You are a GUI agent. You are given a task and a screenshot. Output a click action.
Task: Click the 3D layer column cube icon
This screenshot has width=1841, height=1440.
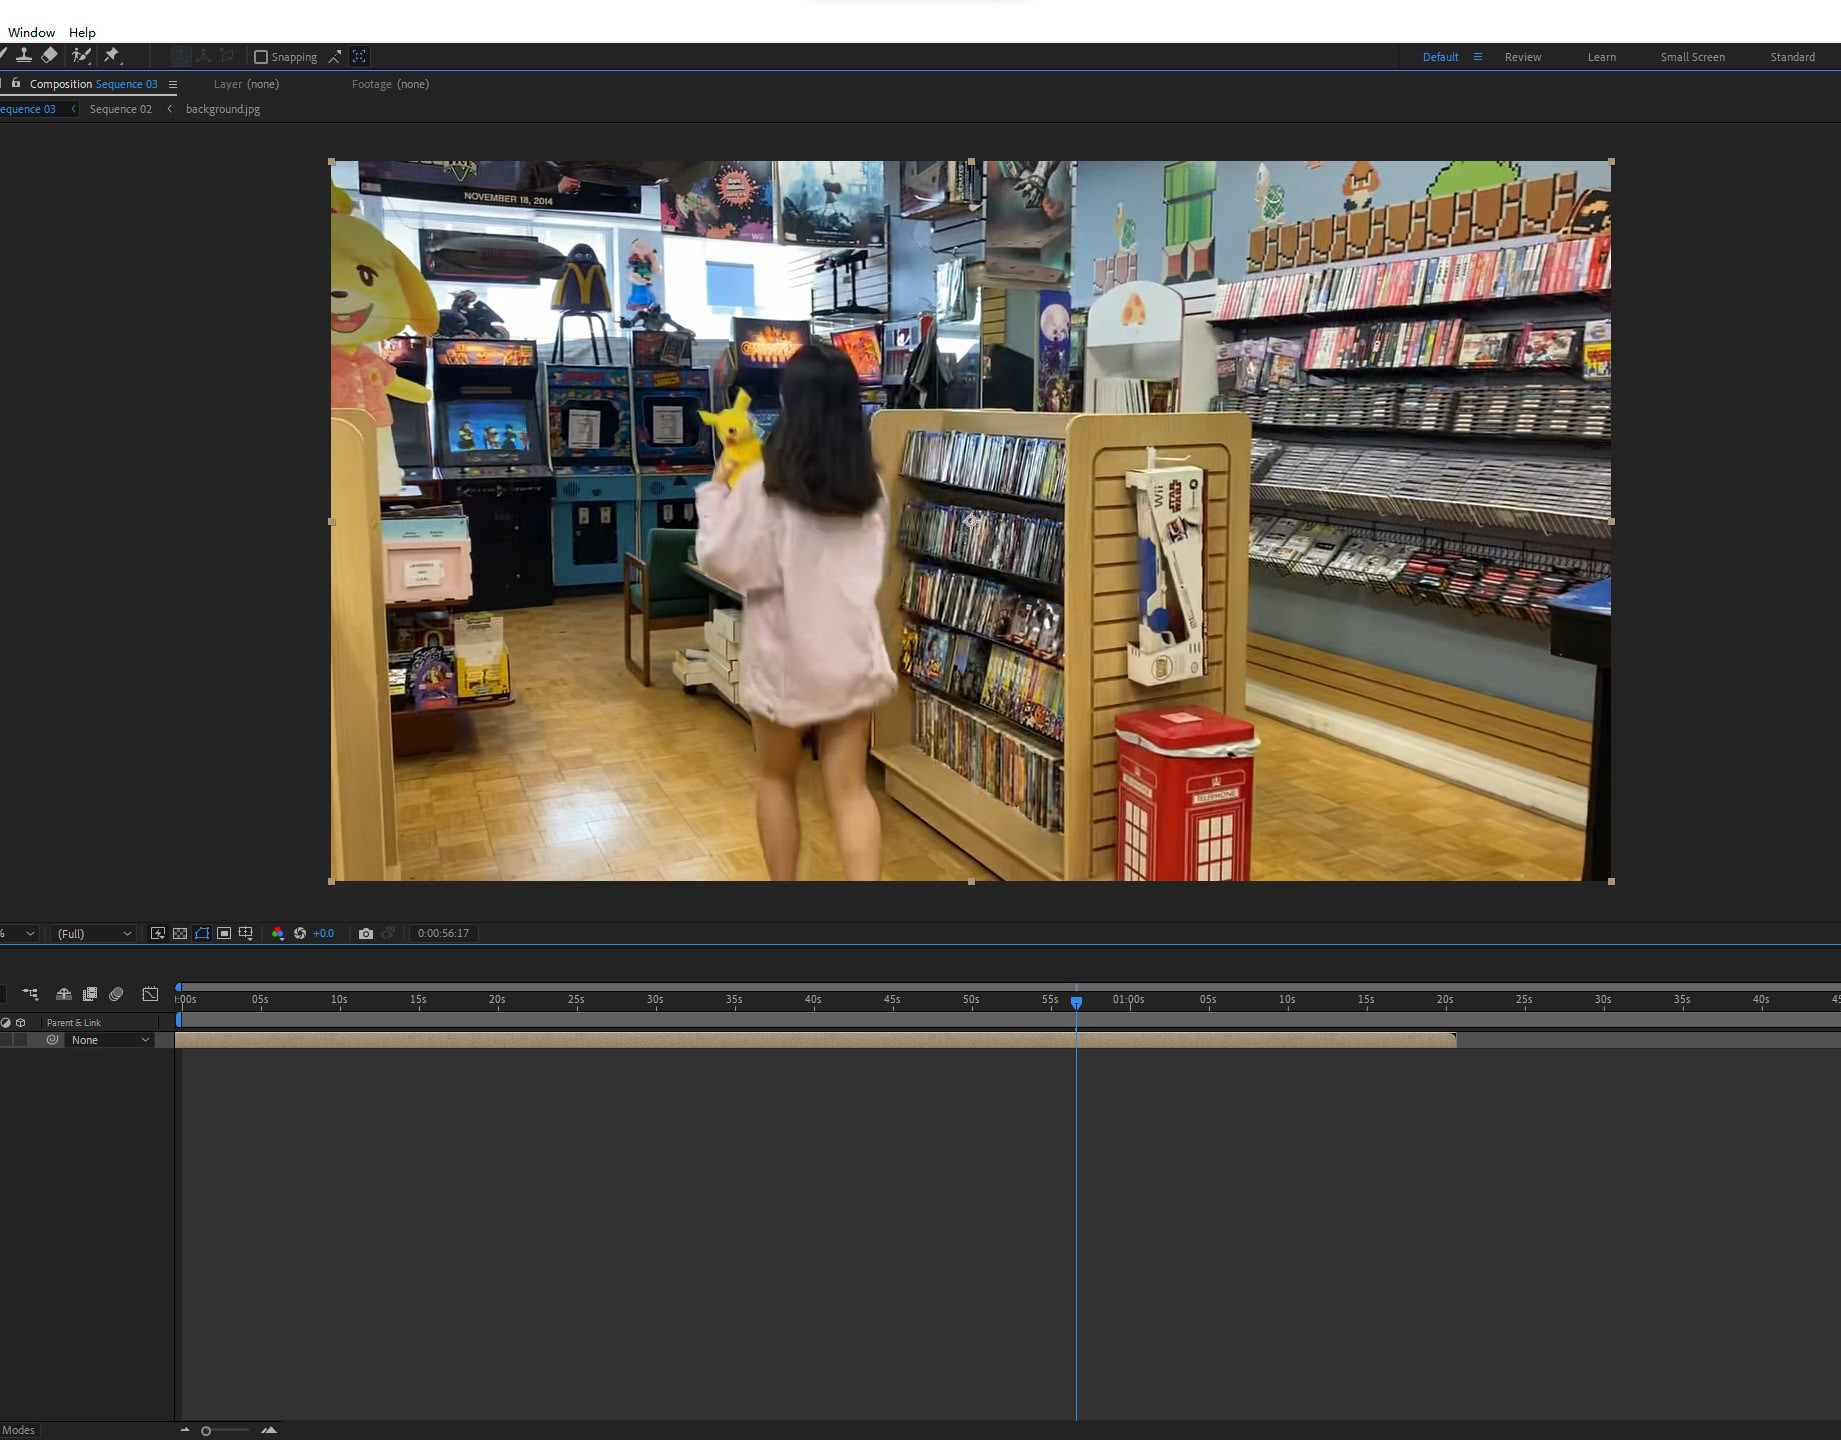click(x=21, y=1022)
